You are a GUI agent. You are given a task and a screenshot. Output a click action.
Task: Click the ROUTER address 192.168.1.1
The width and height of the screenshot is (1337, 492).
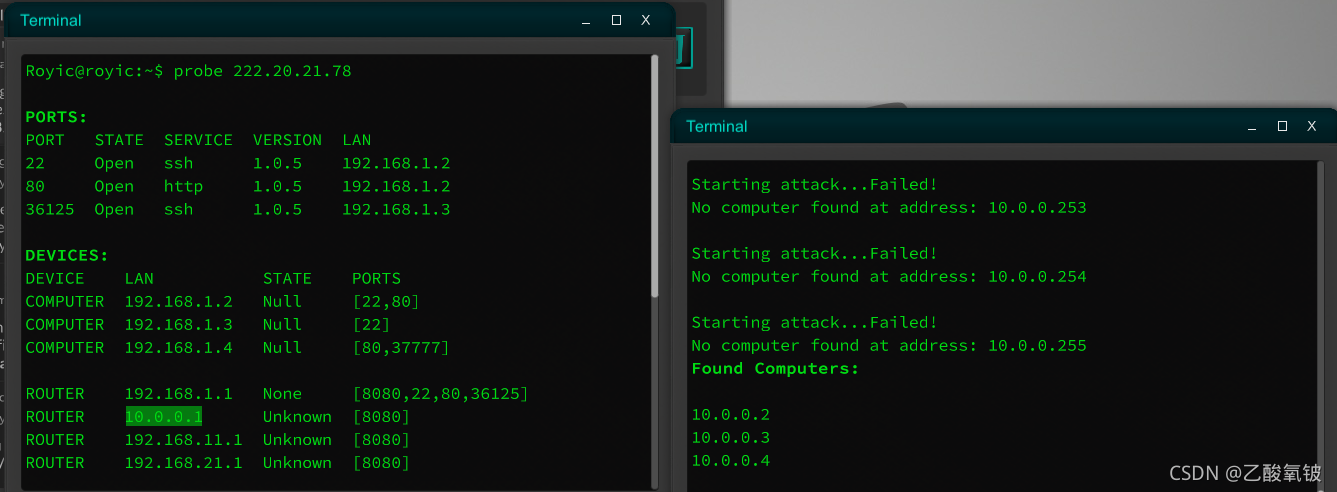tap(178, 393)
